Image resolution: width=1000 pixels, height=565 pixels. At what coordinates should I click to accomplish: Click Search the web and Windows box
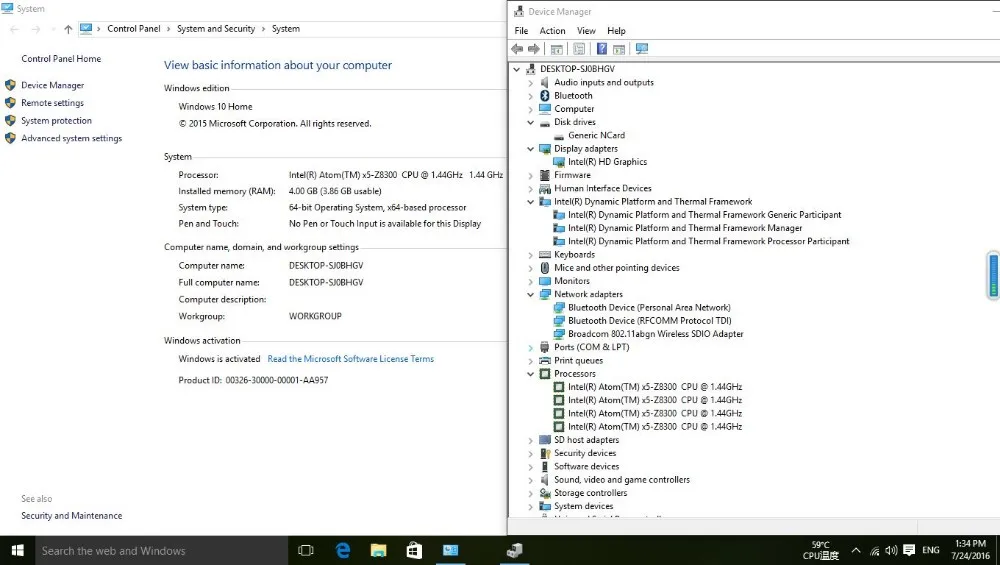click(x=162, y=550)
